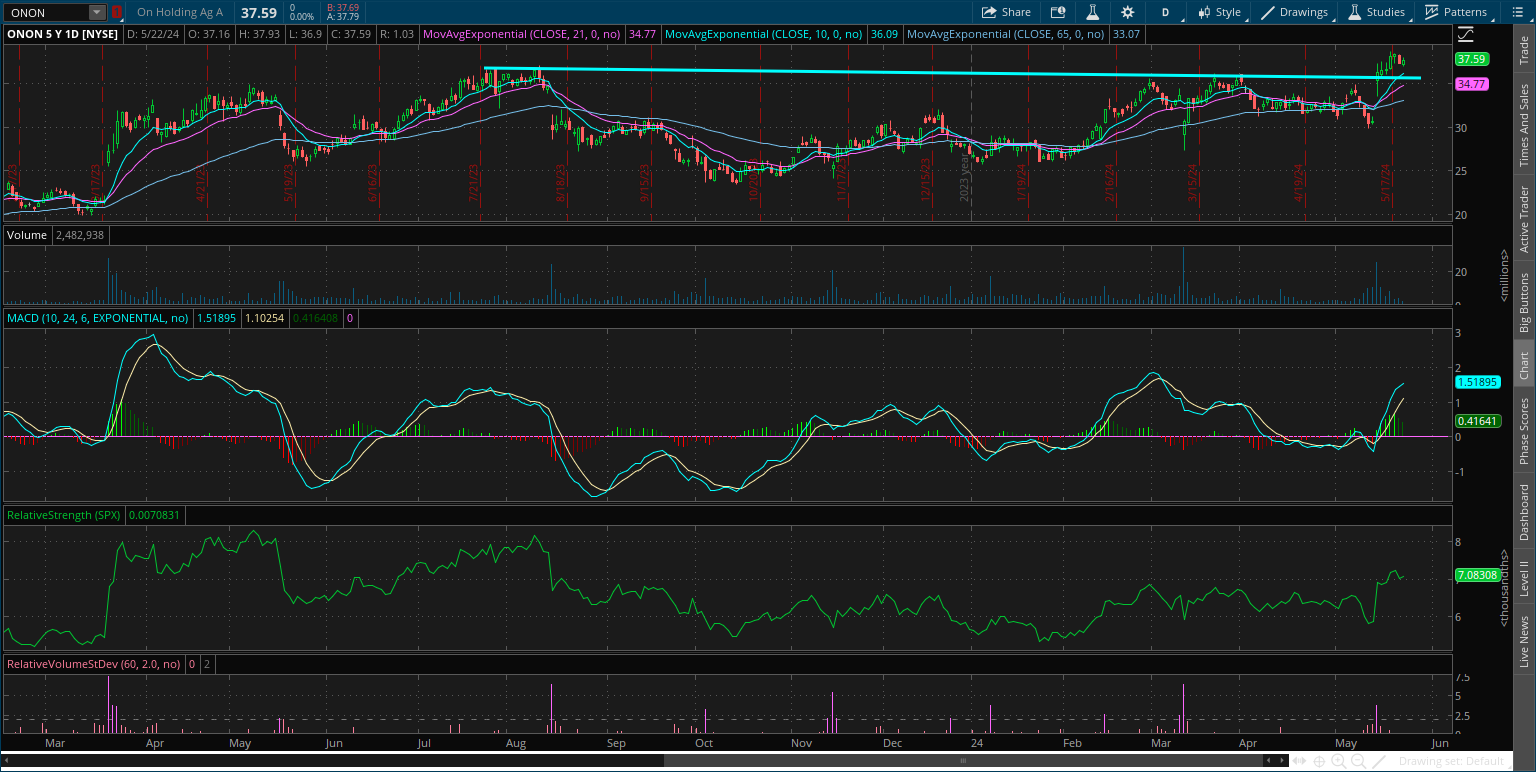This screenshot has height=772, width=1536.
Task: Open the Studies menu
Action: [x=1377, y=12]
